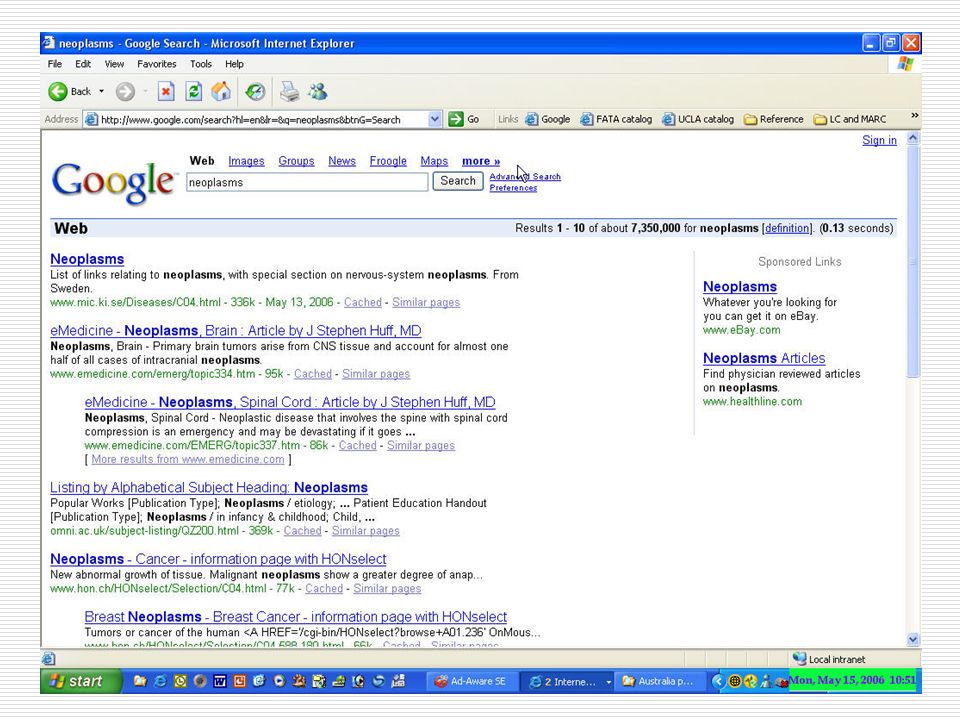The image size is (960, 720).
Task: Open Similar pages for omni.ac.uk result
Action: click(366, 531)
